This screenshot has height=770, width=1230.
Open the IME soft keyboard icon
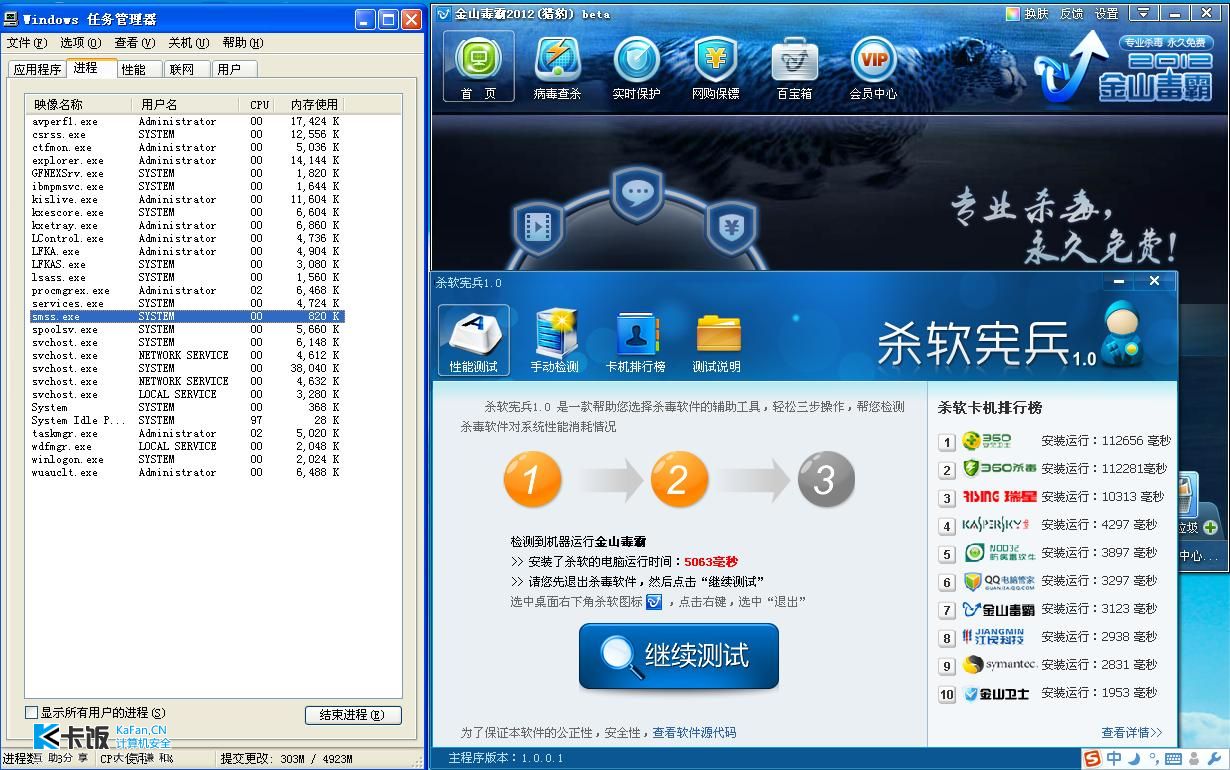pyautogui.click(x=1172, y=759)
